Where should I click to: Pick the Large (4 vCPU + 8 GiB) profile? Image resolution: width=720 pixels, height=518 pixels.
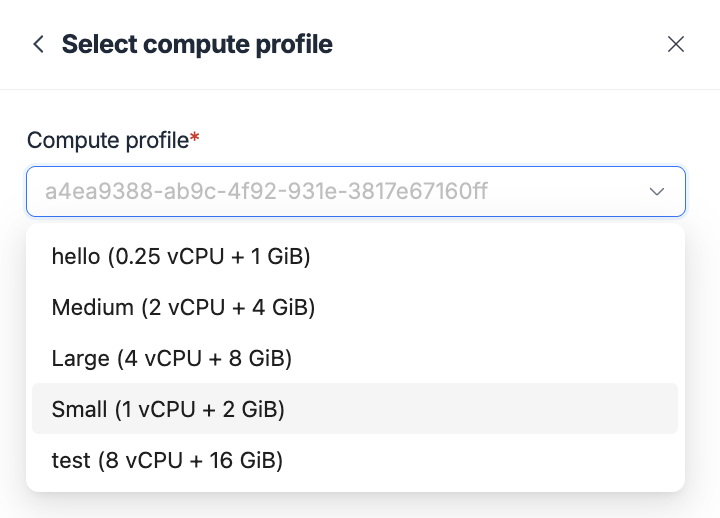[x=172, y=357]
